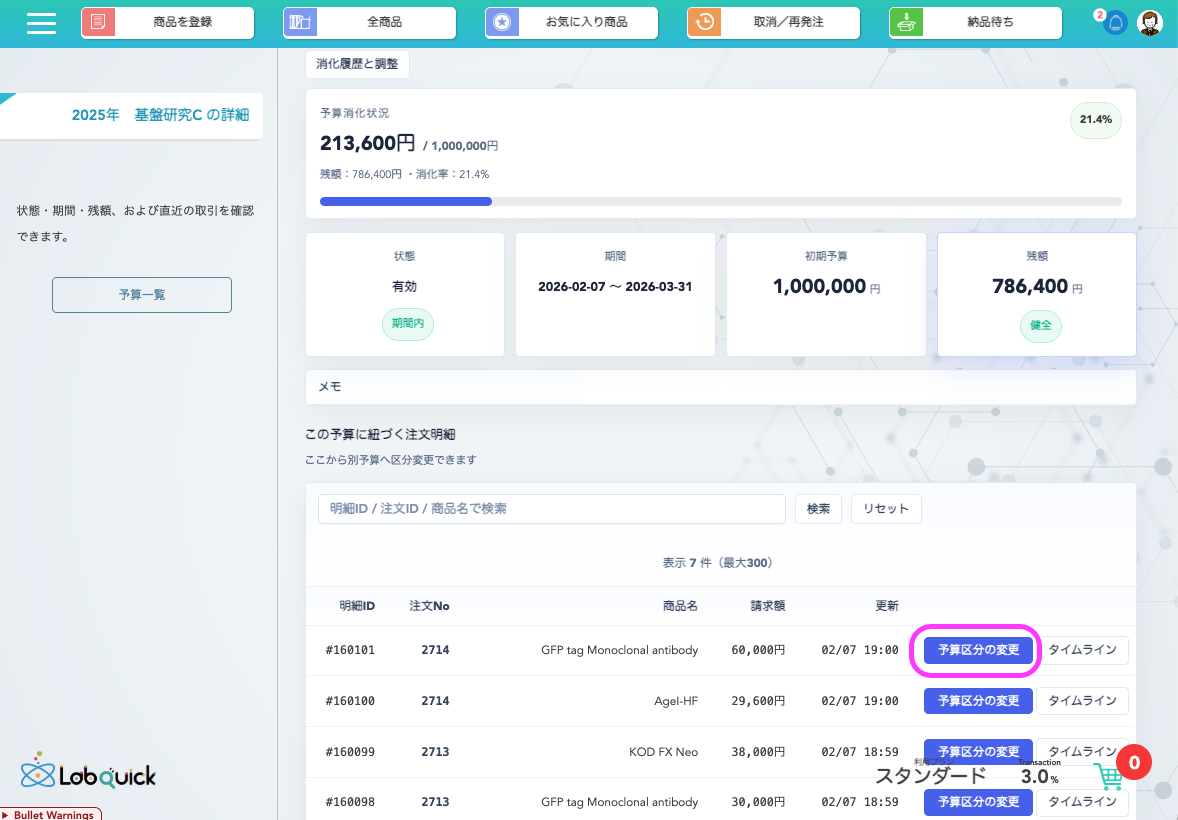
Task: Click the Labquick logo
Action: point(88,771)
